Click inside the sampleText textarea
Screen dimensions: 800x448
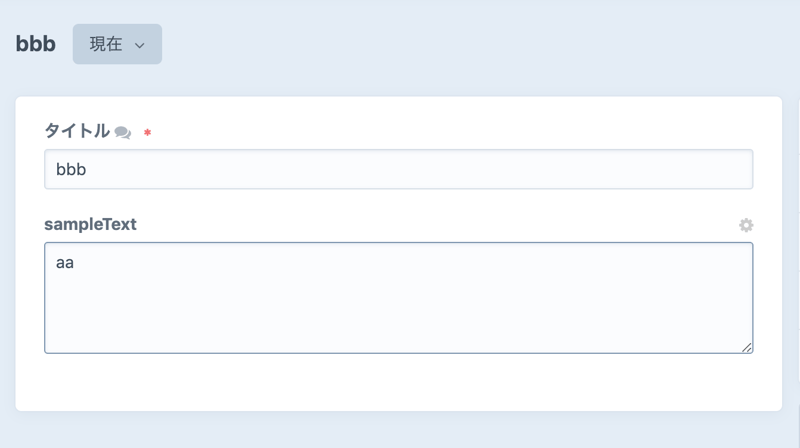(398, 297)
